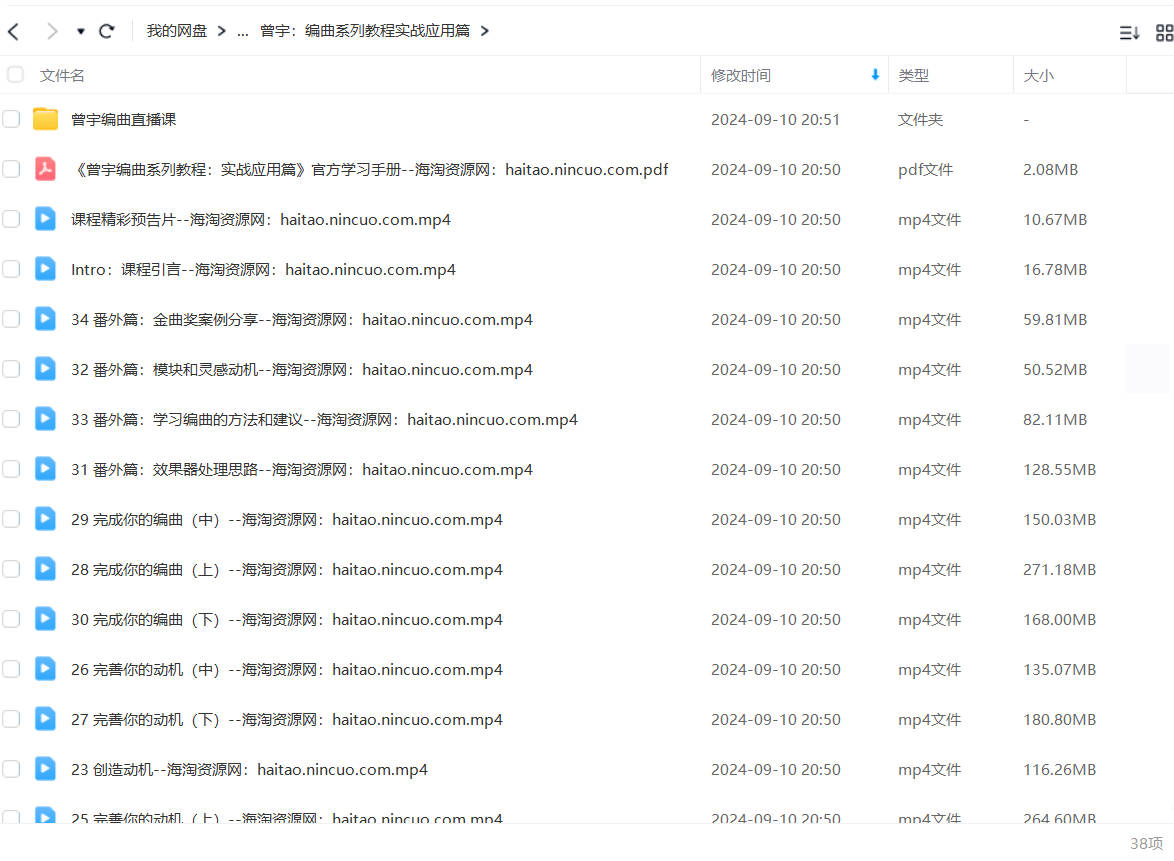The image size is (1174, 861).
Task: Open file name Intro：课程引言 mp4
Action: click(x=263, y=270)
